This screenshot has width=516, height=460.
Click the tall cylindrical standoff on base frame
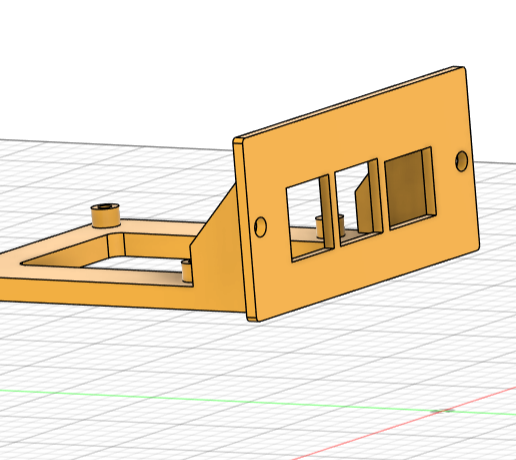(105, 215)
